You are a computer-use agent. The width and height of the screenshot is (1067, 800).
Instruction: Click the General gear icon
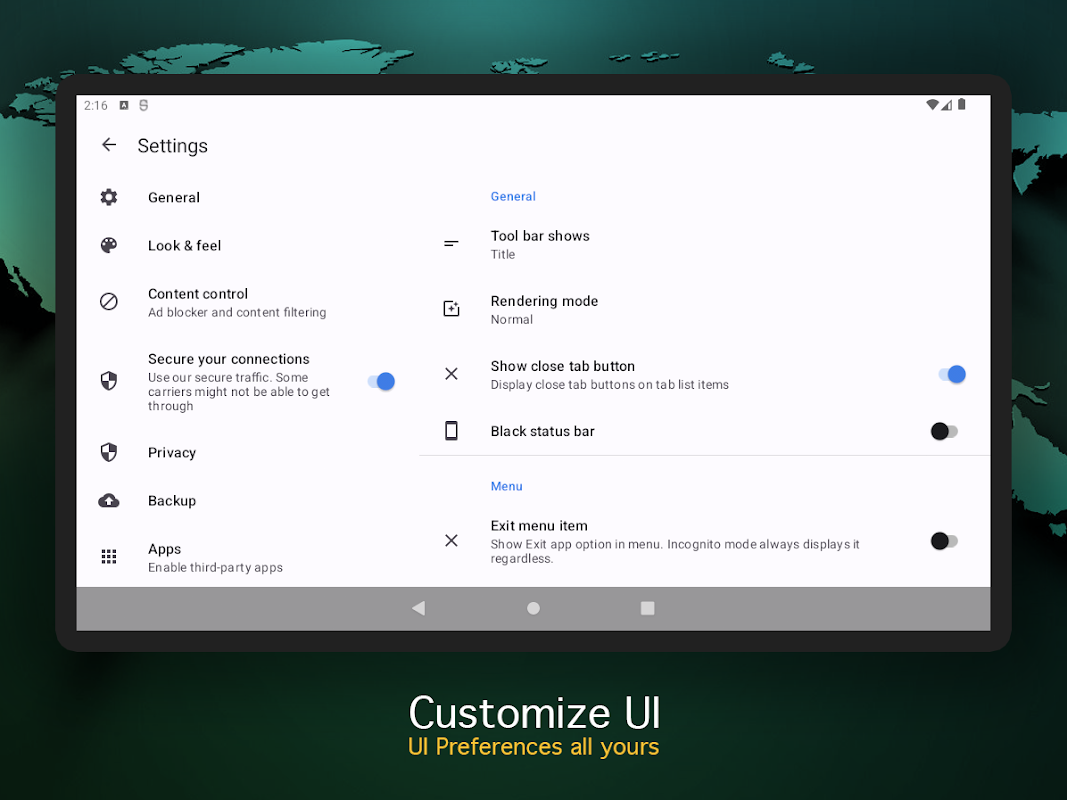coord(109,197)
